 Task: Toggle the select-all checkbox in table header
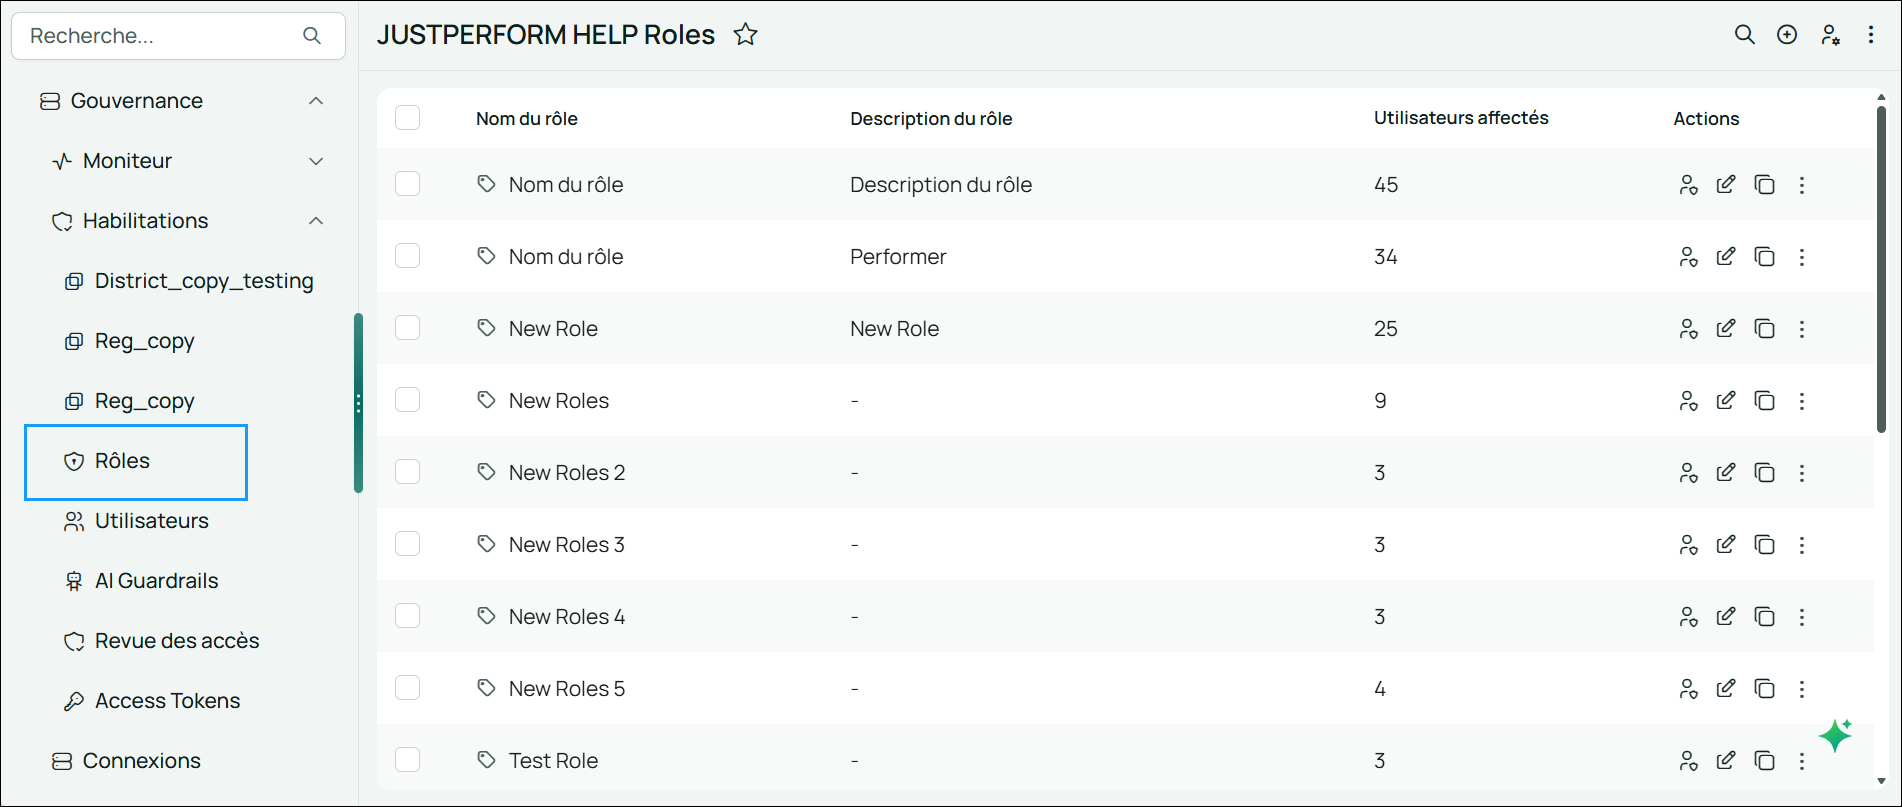pyautogui.click(x=407, y=118)
